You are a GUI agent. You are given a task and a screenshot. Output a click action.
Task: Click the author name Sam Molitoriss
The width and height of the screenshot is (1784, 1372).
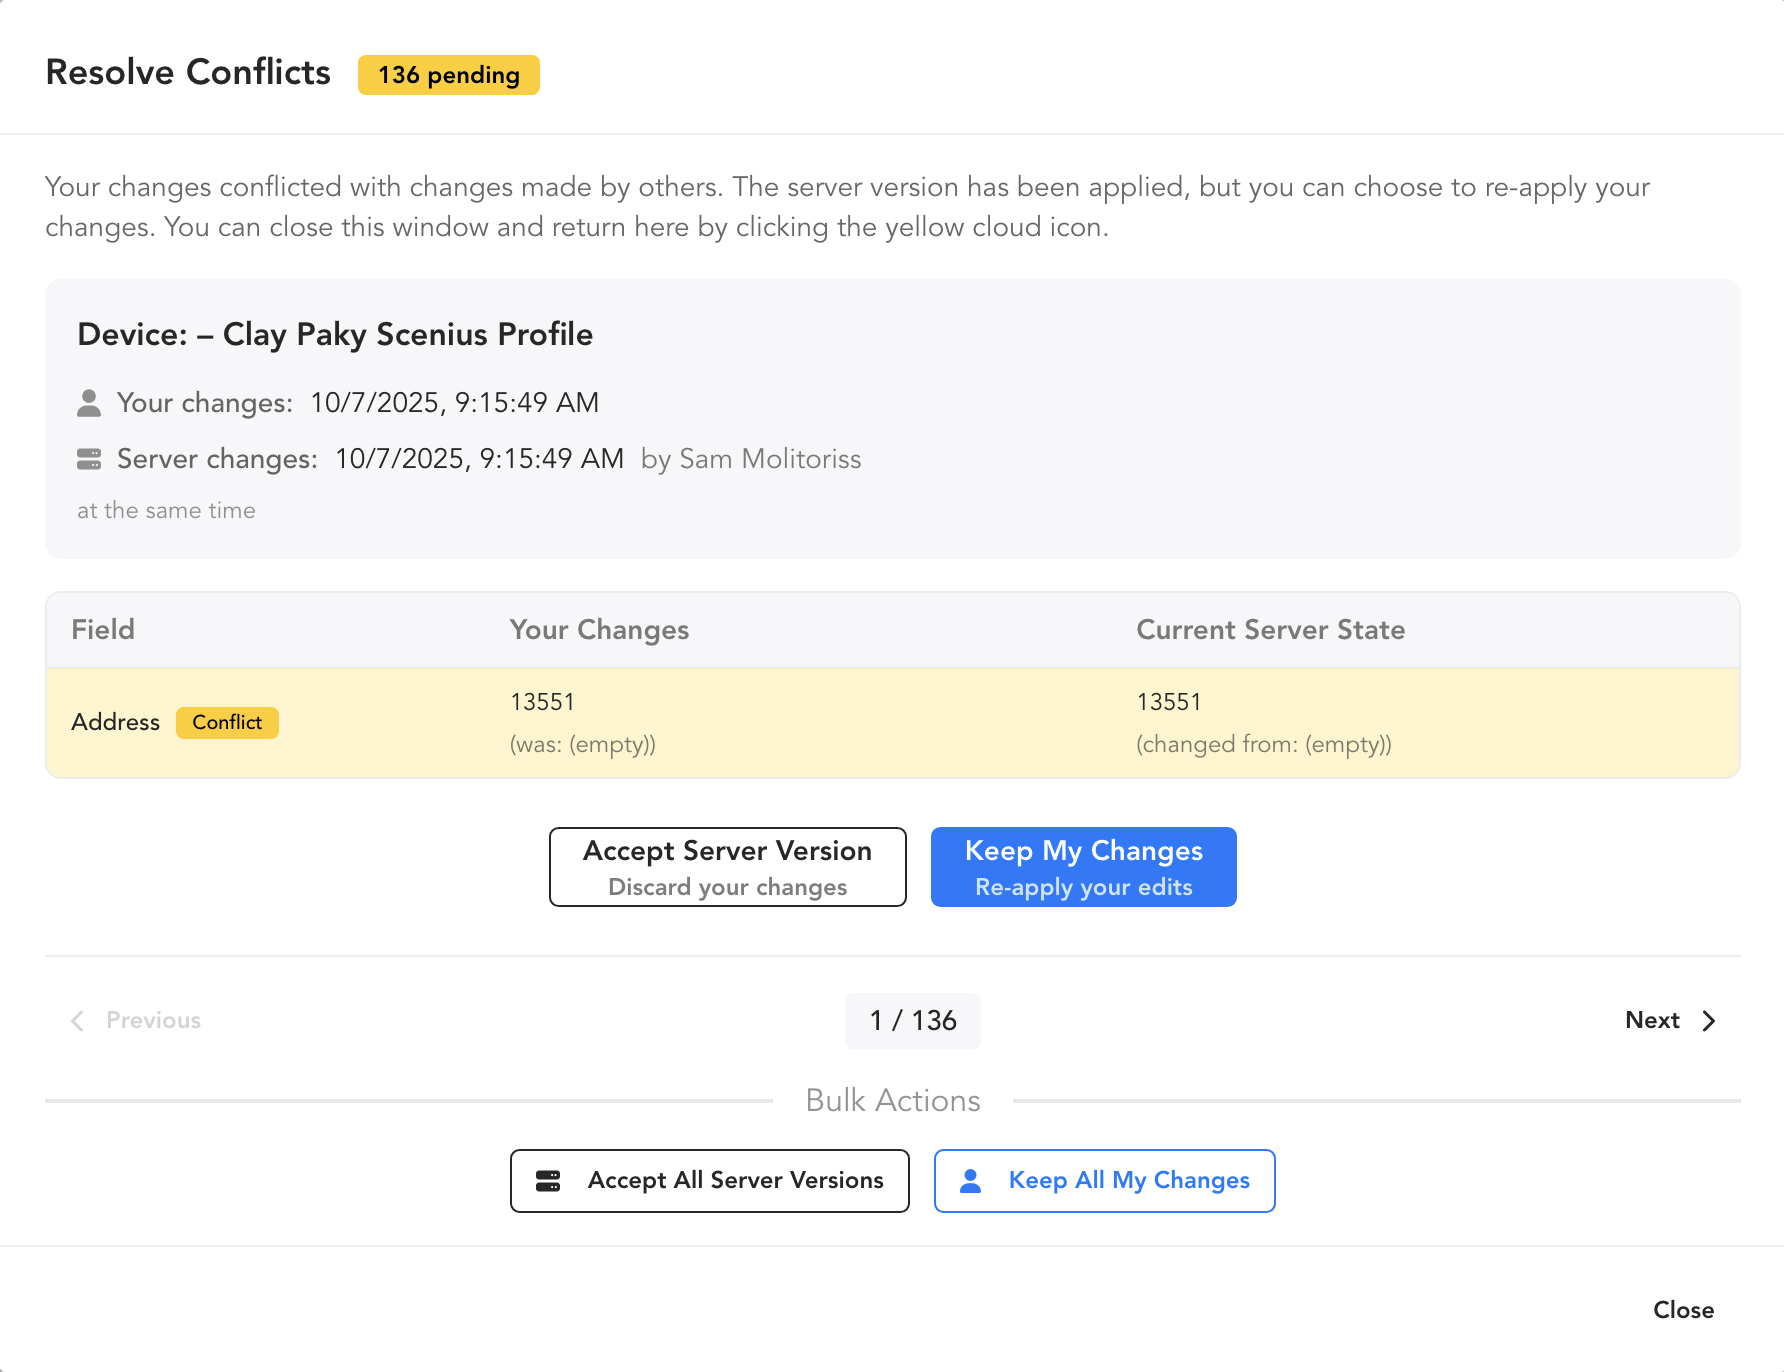[x=770, y=459]
